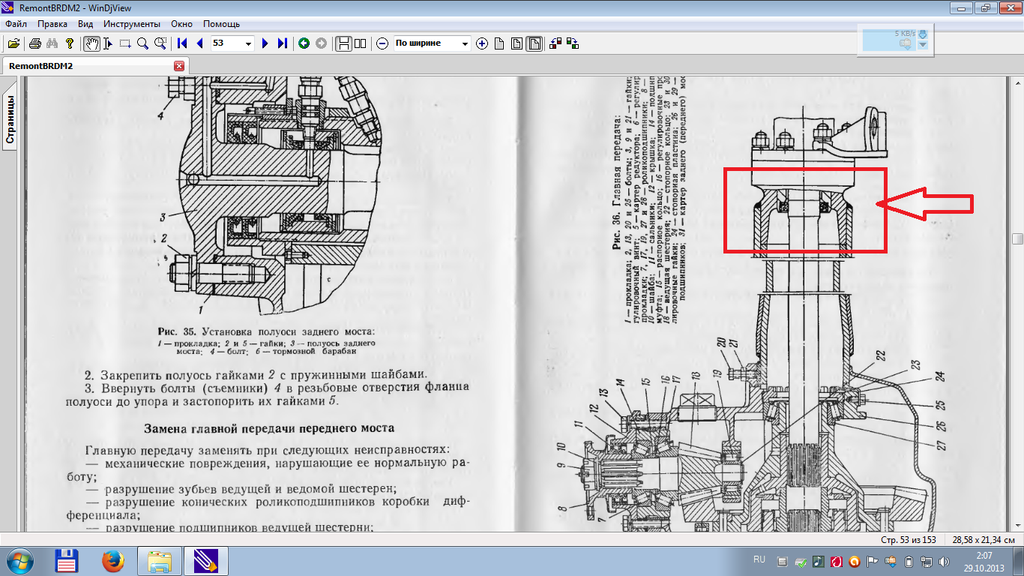1024x576 pixels.
Task: Open the floppy disk app in taskbar
Action: point(67,561)
